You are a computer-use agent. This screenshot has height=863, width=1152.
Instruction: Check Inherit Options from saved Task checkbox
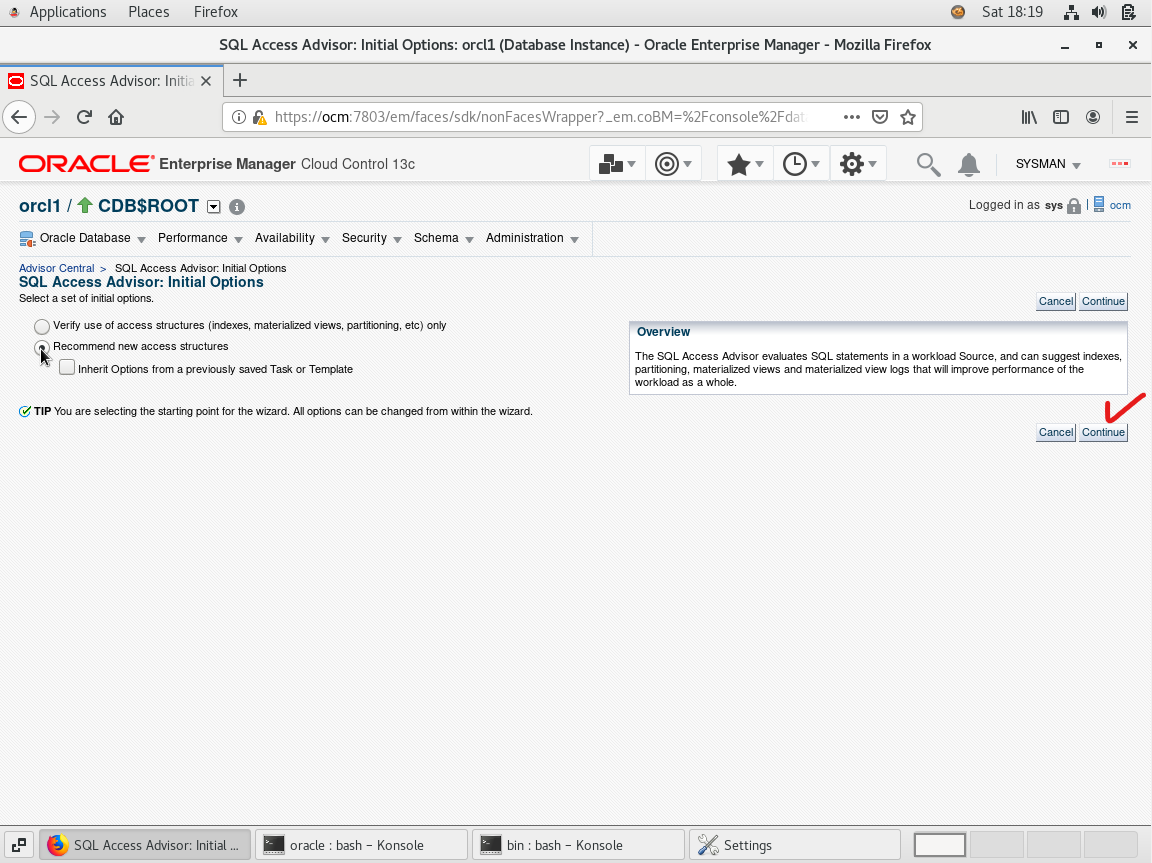click(67, 367)
